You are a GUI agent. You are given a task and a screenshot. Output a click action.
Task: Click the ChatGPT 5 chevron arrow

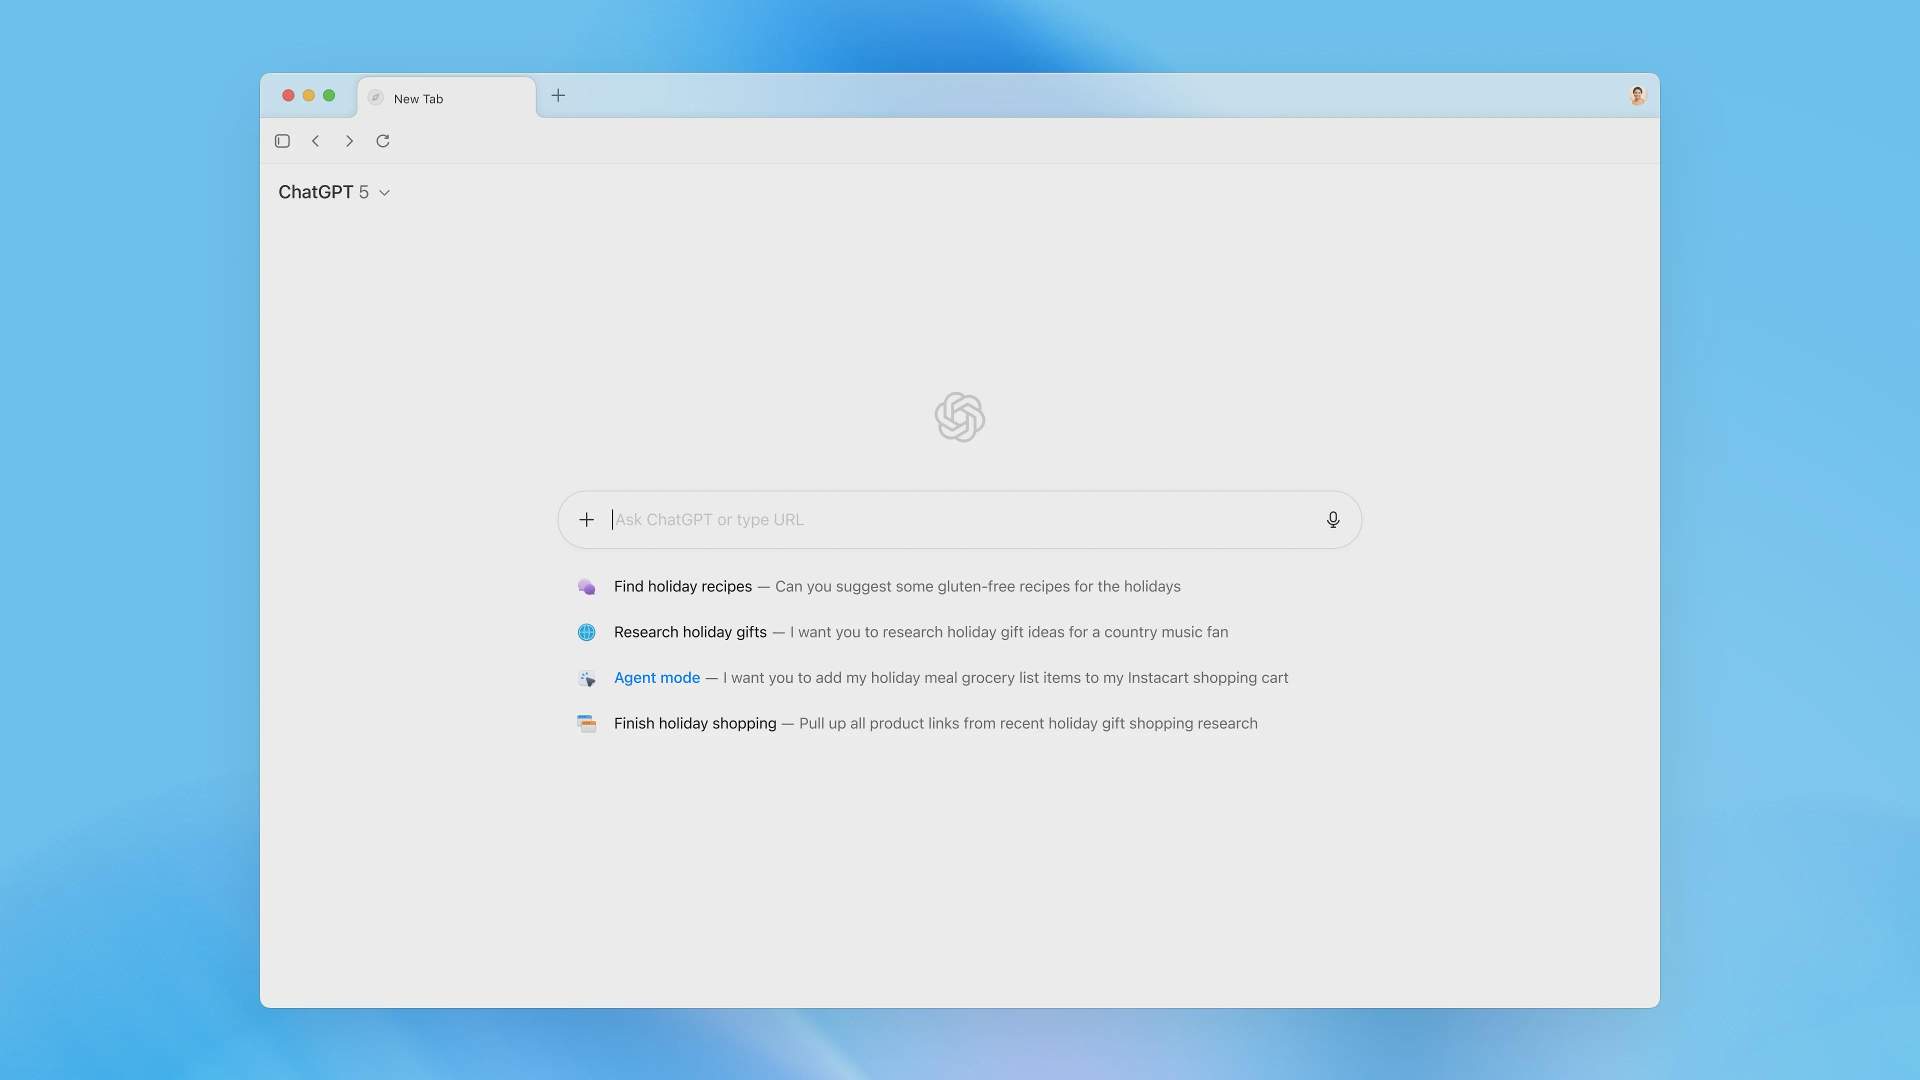pos(384,193)
